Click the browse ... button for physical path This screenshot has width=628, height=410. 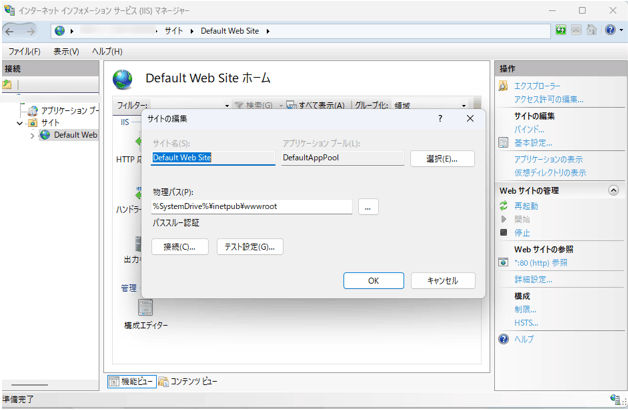click(x=368, y=207)
